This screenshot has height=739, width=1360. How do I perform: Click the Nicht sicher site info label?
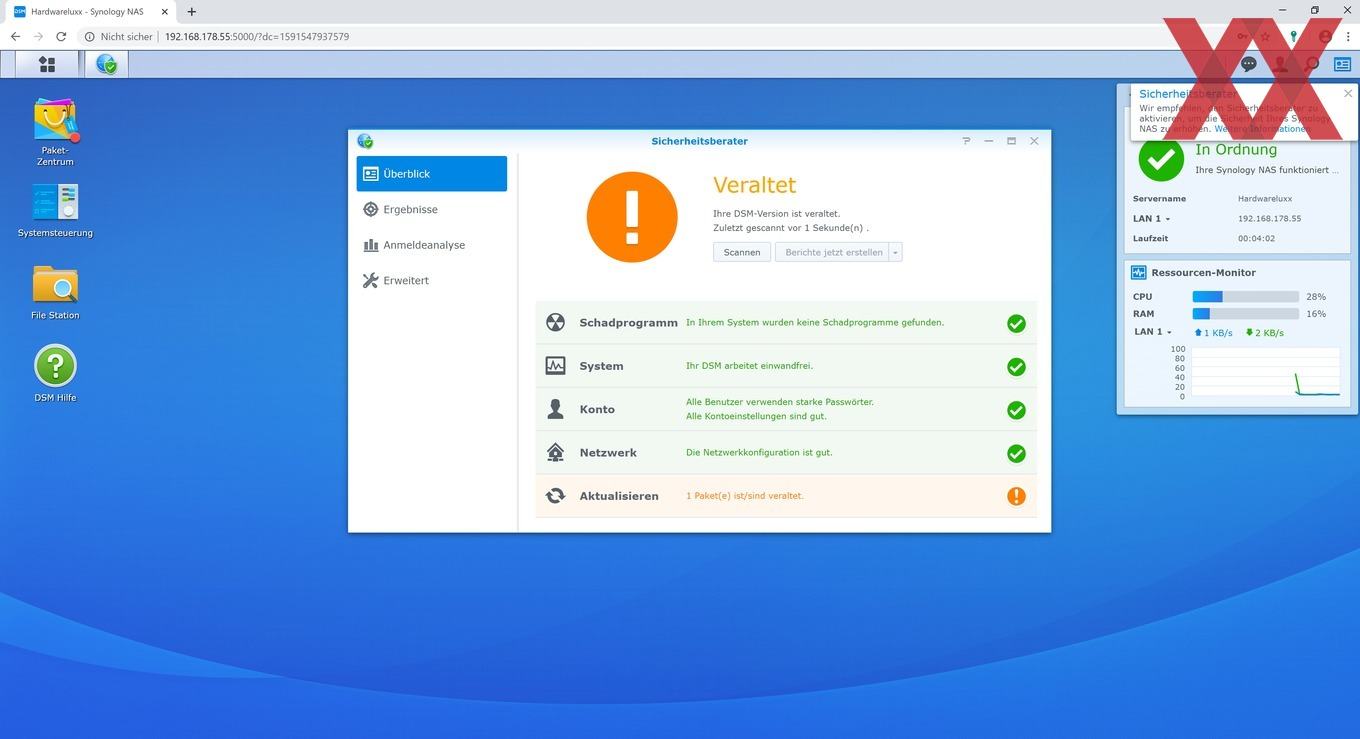point(119,36)
